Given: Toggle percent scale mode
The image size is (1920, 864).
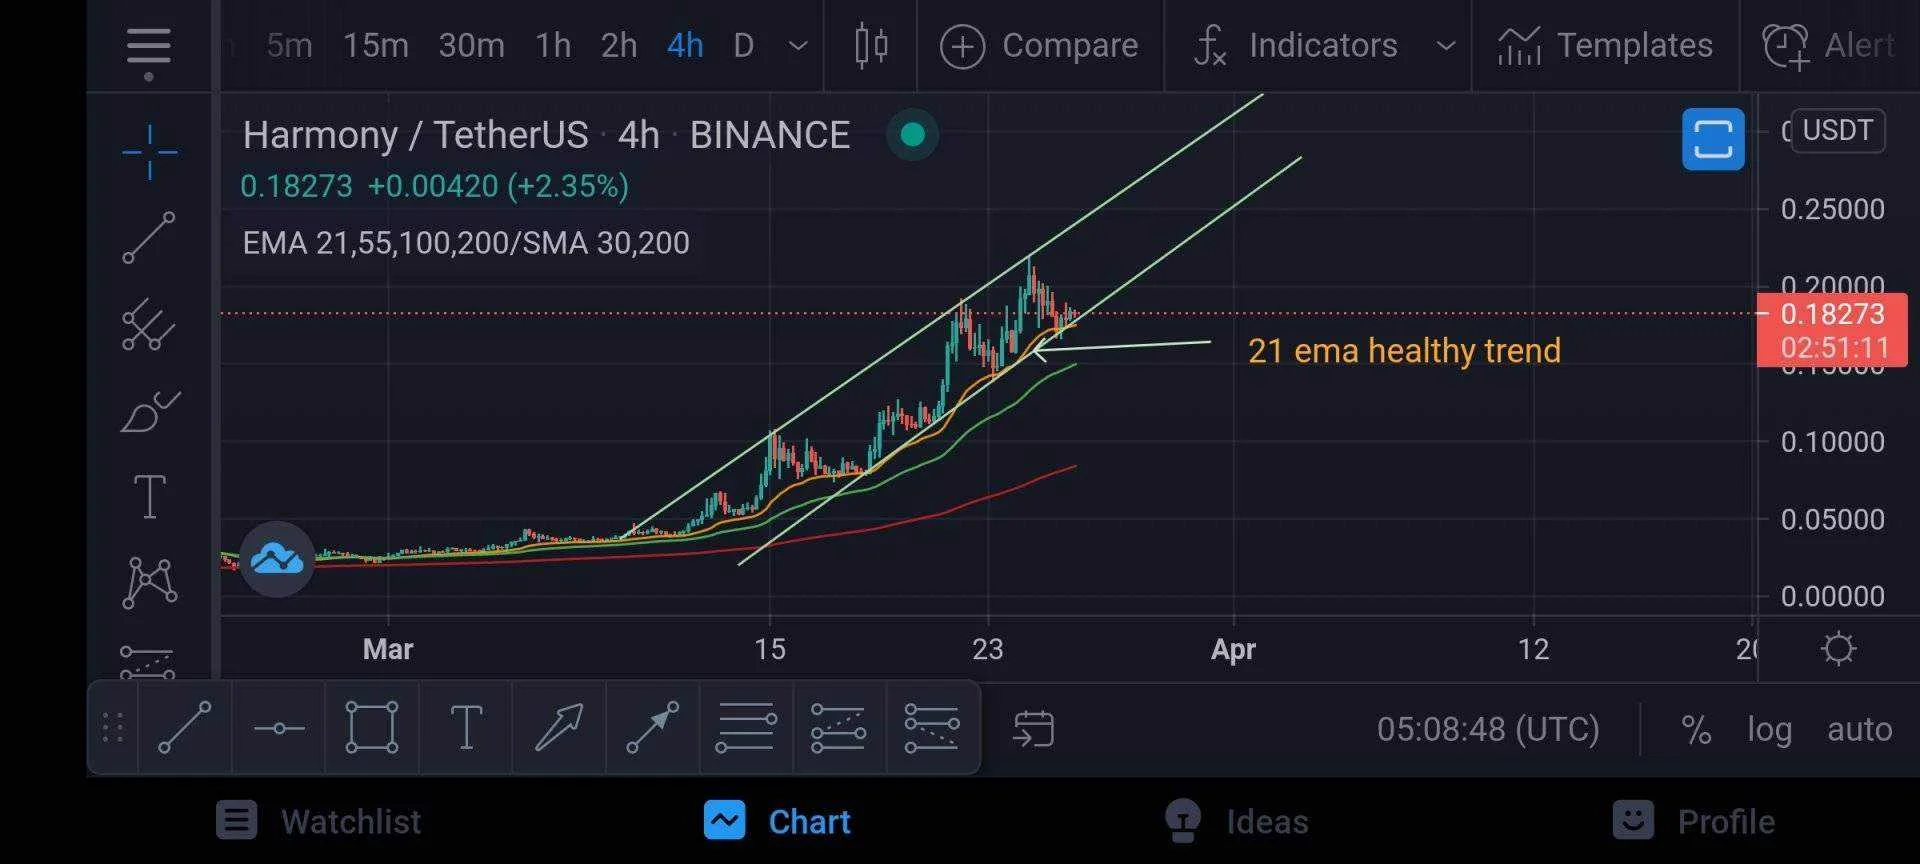Looking at the screenshot, I should [1696, 730].
